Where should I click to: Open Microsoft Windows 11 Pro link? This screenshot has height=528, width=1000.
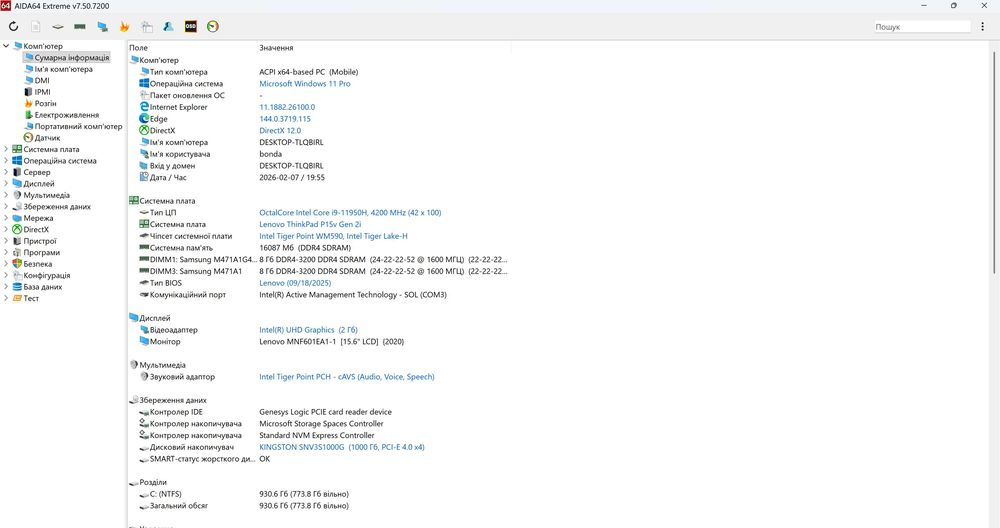click(x=305, y=84)
